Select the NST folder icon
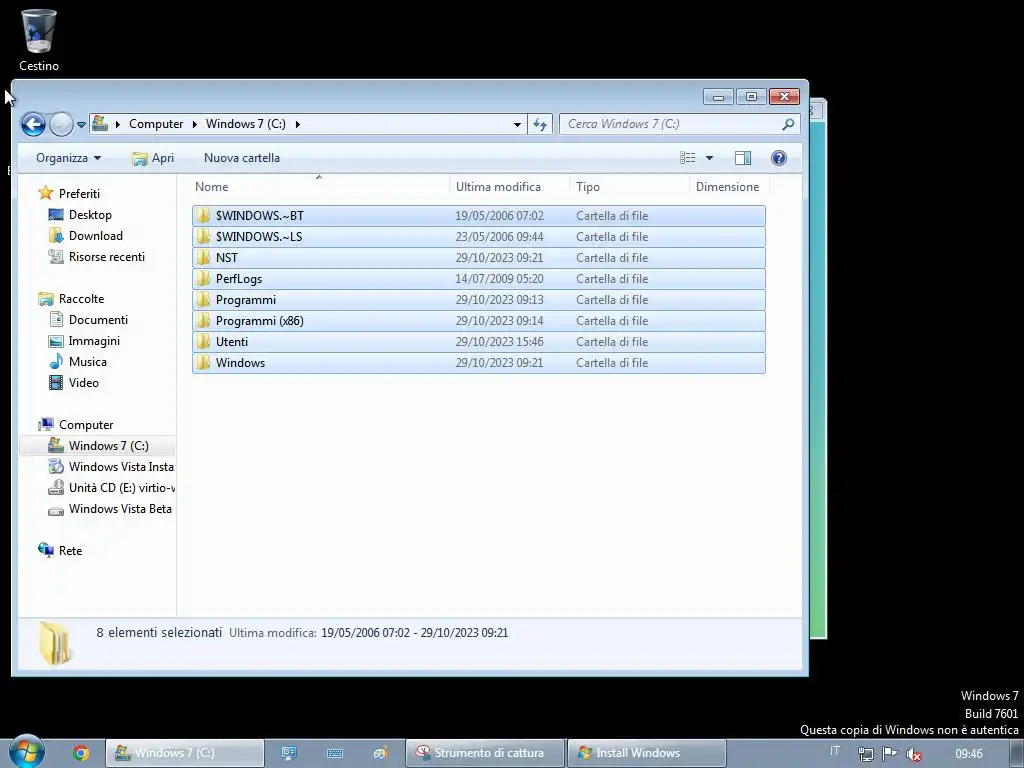 [x=204, y=257]
